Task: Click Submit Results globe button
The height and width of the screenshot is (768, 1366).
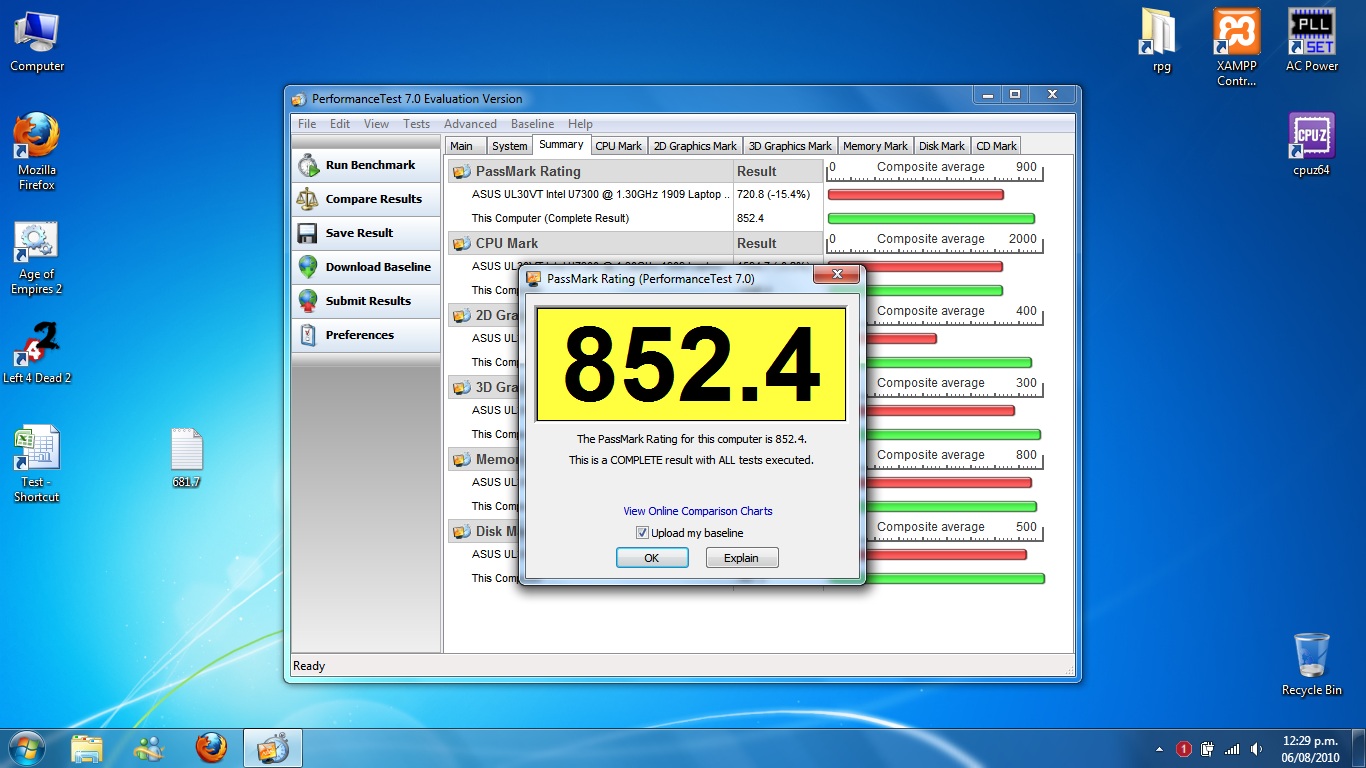Action: 366,301
